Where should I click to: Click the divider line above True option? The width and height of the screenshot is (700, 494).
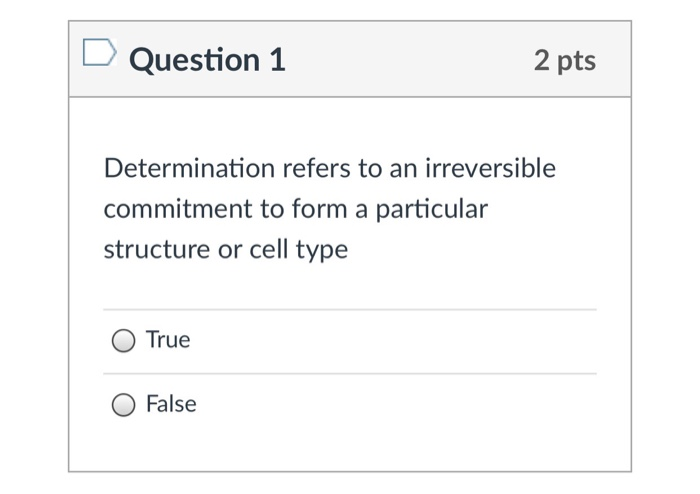(x=350, y=309)
